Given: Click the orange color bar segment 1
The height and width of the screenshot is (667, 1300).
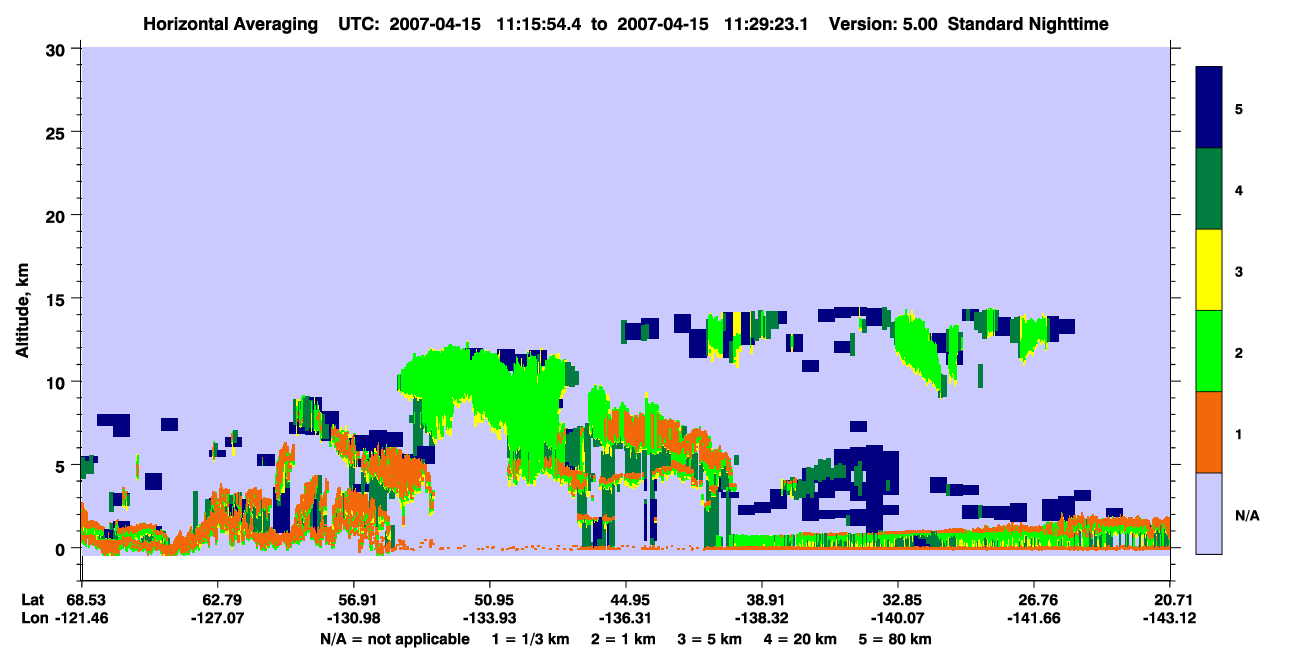Looking at the screenshot, I should pos(1209,432).
